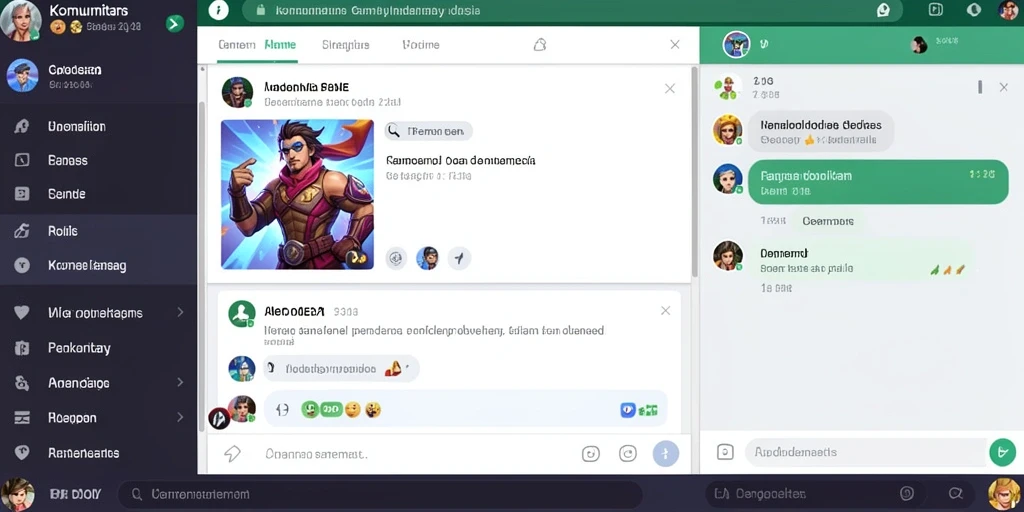This screenshot has height=512, width=1024.
Task: Dismiss the Modonhila post card
Action: click(669, 89)
